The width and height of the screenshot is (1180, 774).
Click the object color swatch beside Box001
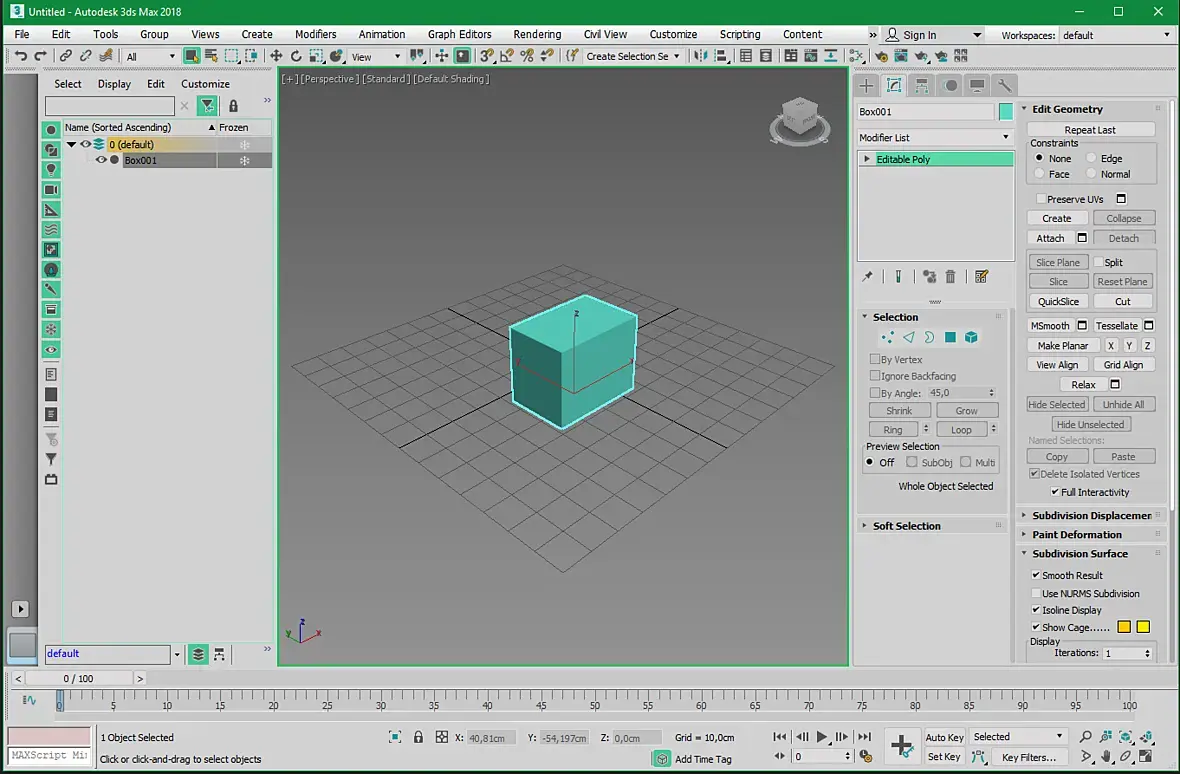[1006, 112]
